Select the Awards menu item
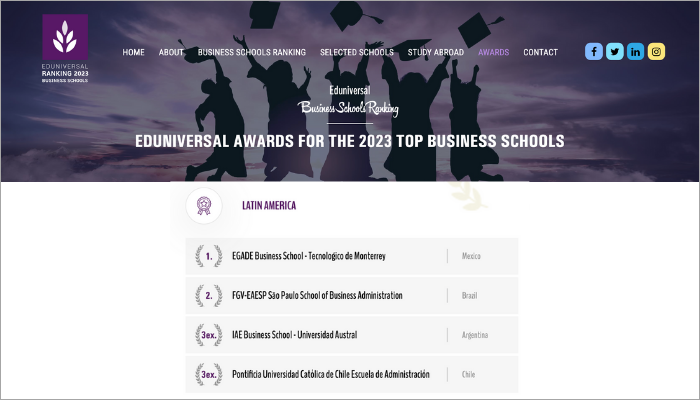The image size is (700, 400). 493,52
